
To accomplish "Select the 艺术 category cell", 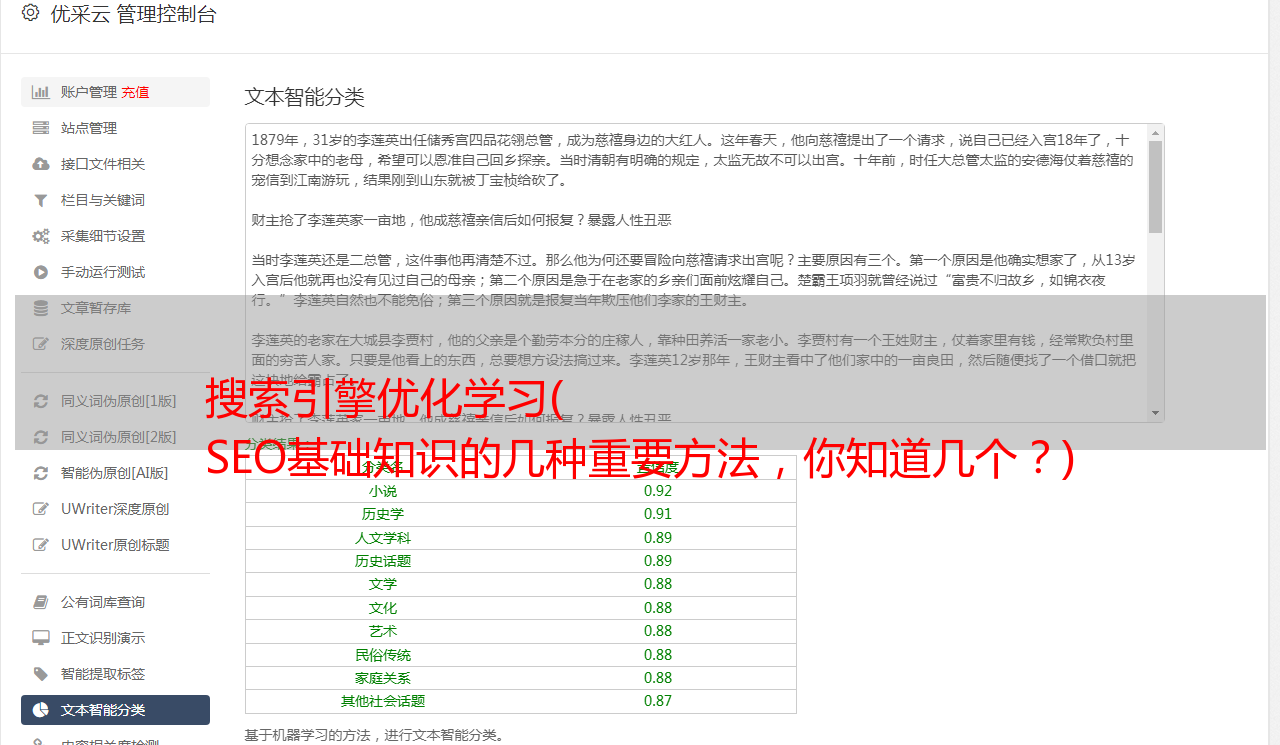I will tap(383, 631).
